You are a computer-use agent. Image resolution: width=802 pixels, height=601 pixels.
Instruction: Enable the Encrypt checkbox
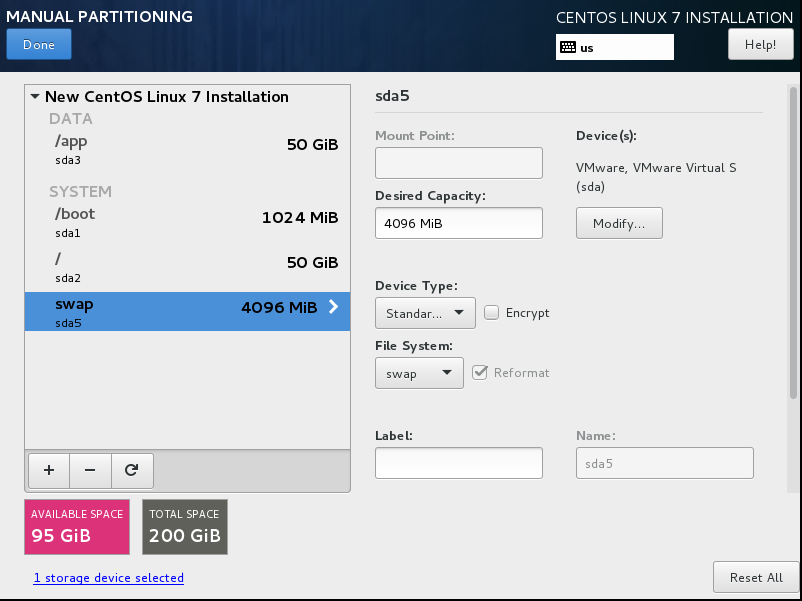(492, 313)
